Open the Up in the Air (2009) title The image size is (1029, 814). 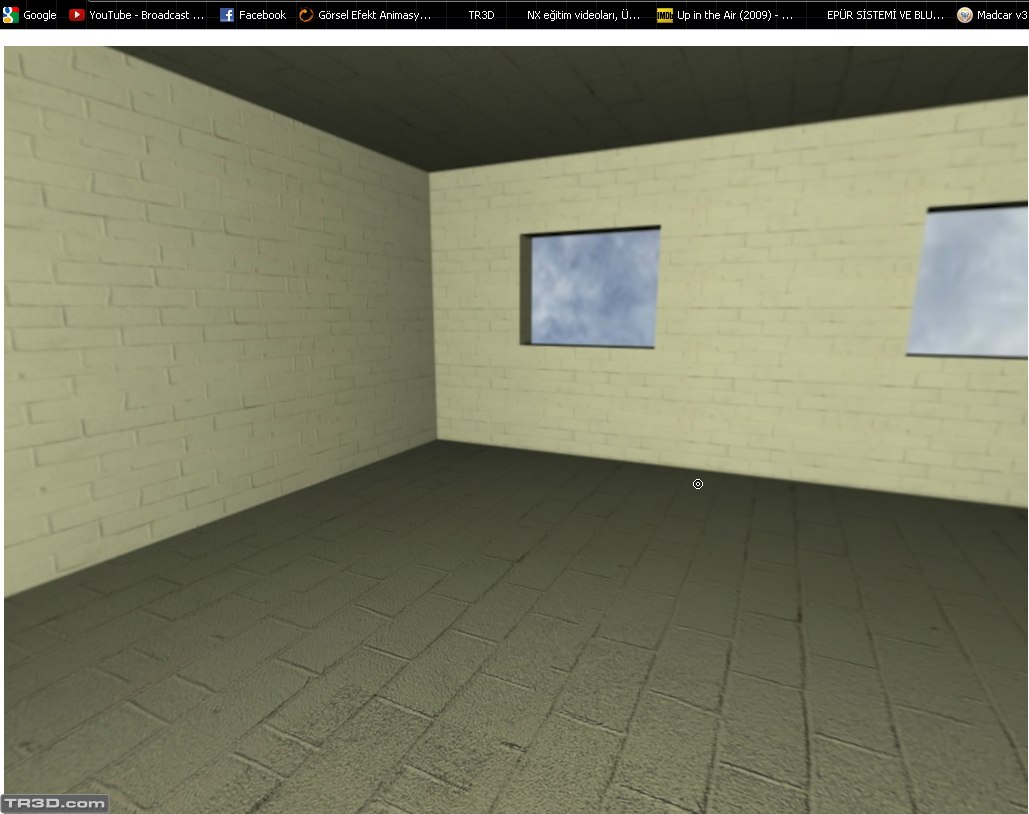click(734, 15)
